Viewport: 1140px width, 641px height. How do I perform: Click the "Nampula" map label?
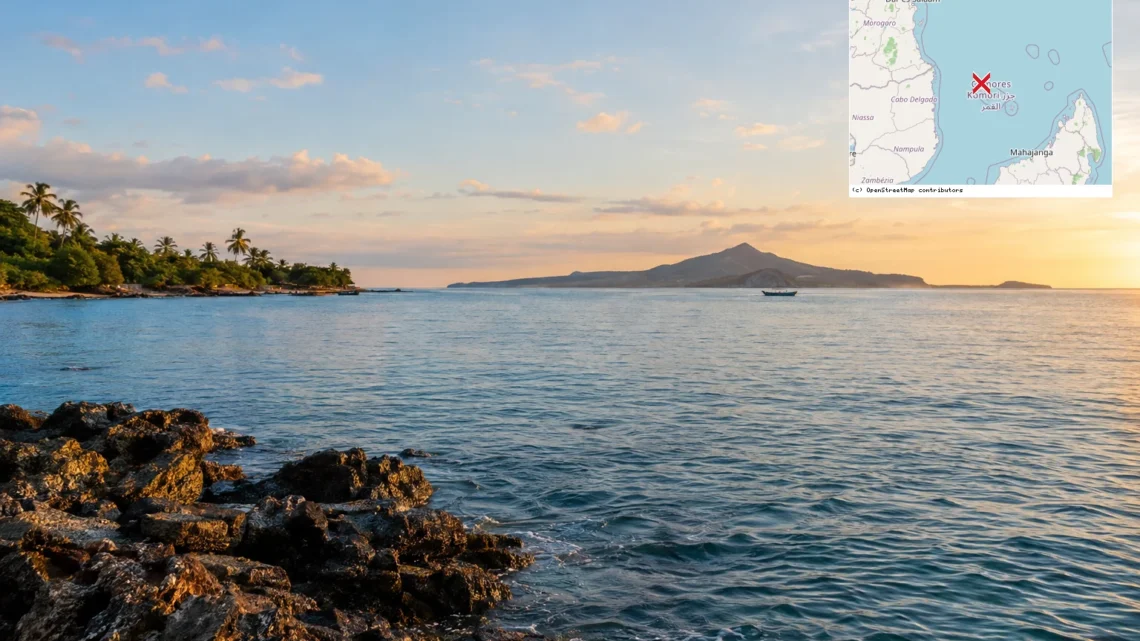click(909, 149)
